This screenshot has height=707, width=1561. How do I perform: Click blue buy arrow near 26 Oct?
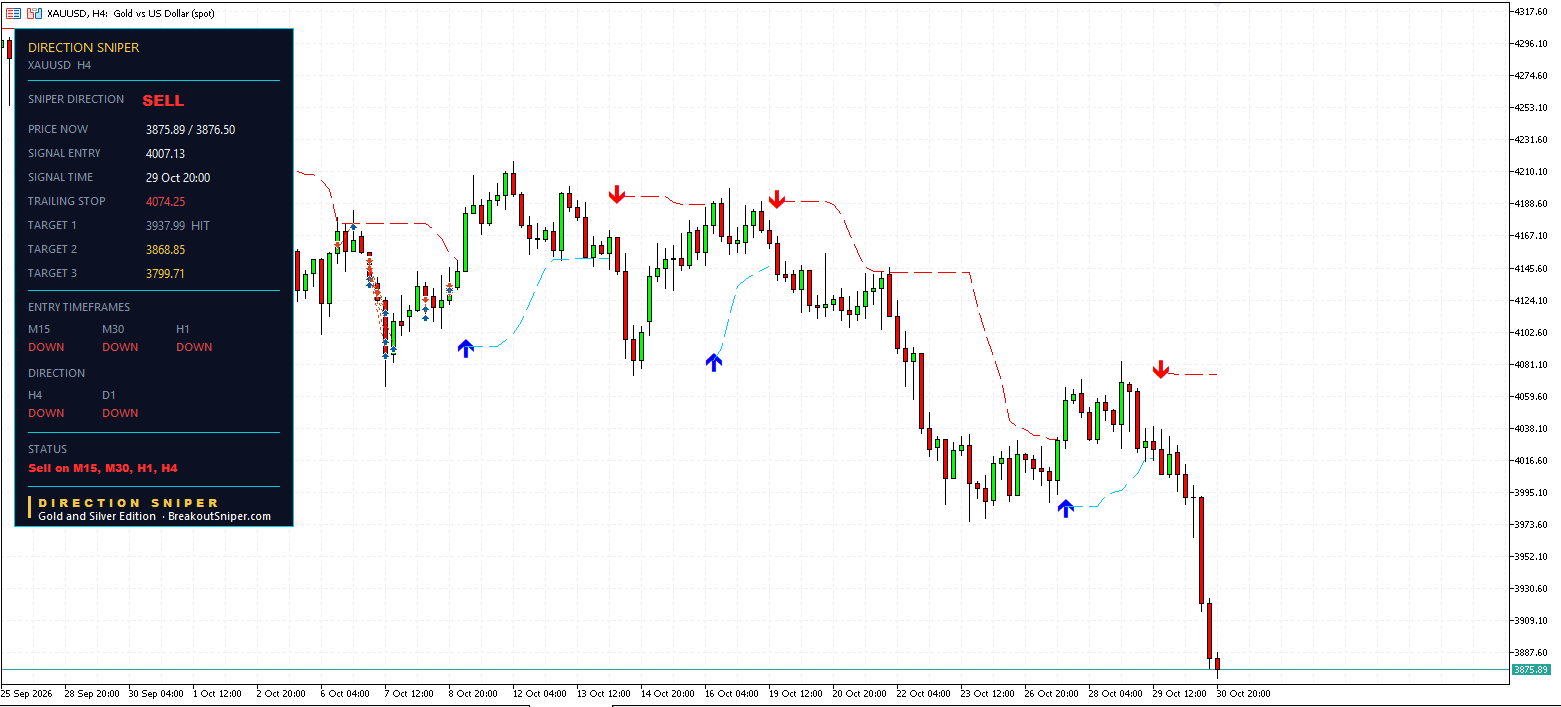click(x=1066, y=508)
